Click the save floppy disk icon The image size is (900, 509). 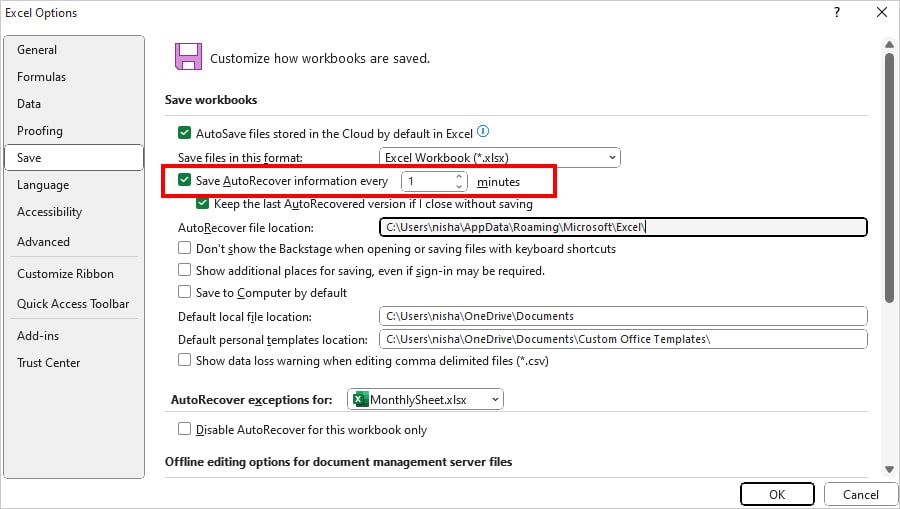[188, 56]
